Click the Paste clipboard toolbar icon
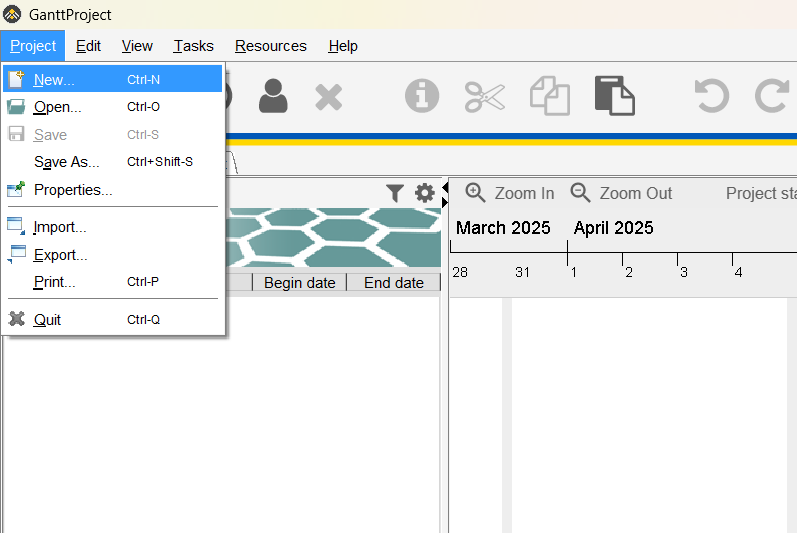This screenshot has height=533, width=797. coord(615,96)
